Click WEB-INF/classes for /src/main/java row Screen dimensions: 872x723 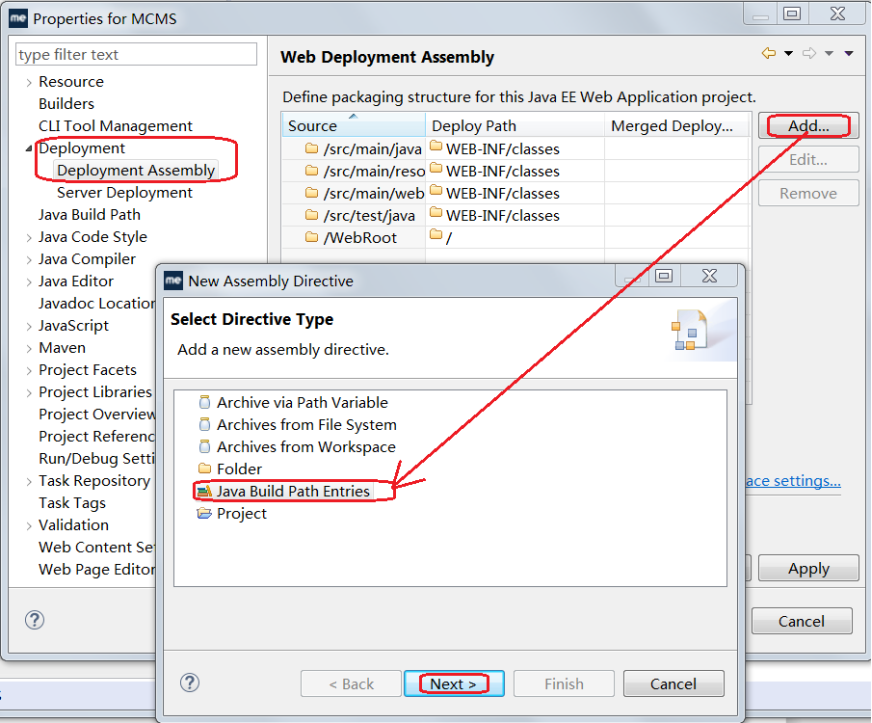coord(502,148)
